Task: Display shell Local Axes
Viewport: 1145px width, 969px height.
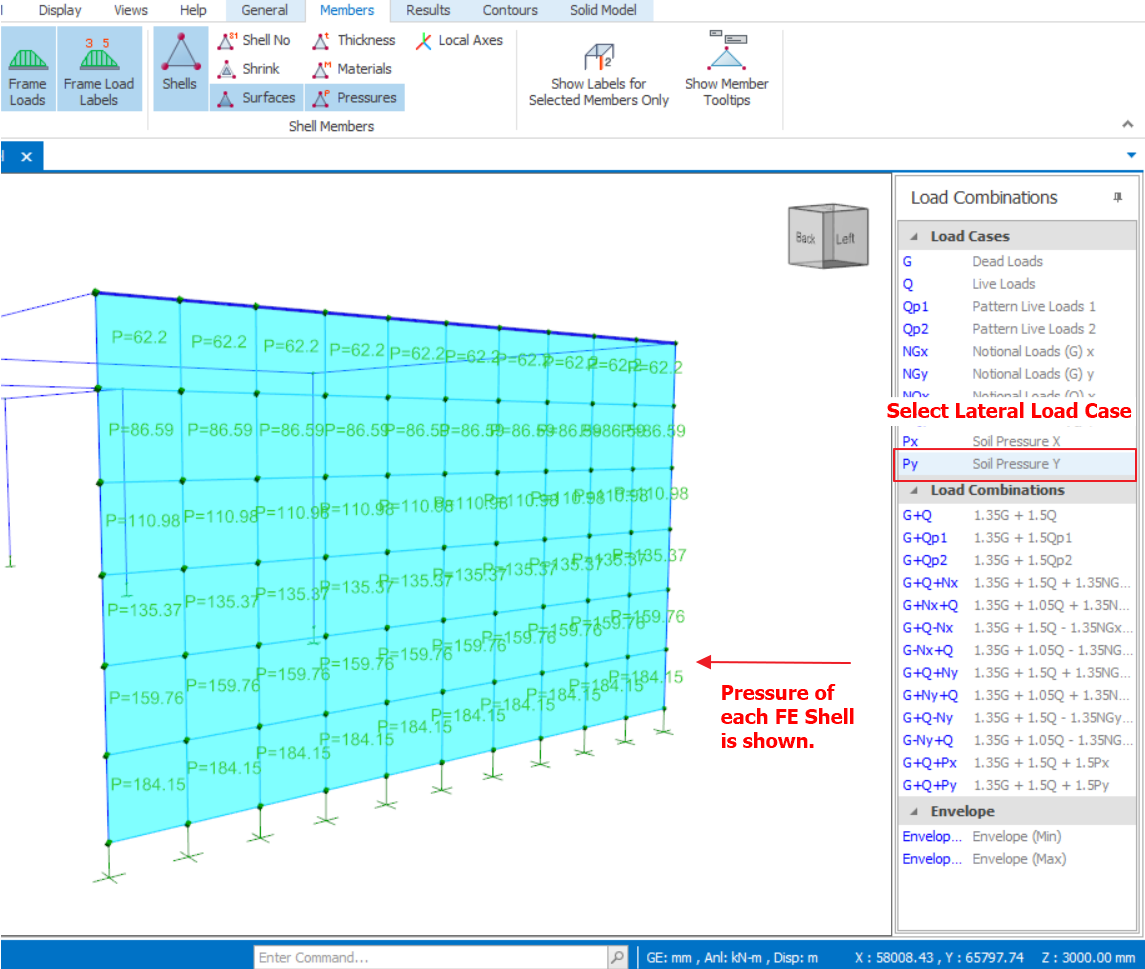Action: tap(459, 40)
